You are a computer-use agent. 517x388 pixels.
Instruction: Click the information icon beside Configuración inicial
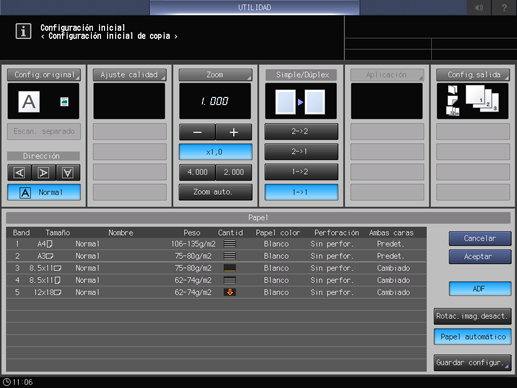pyautogui.click(x=23, y=32)
